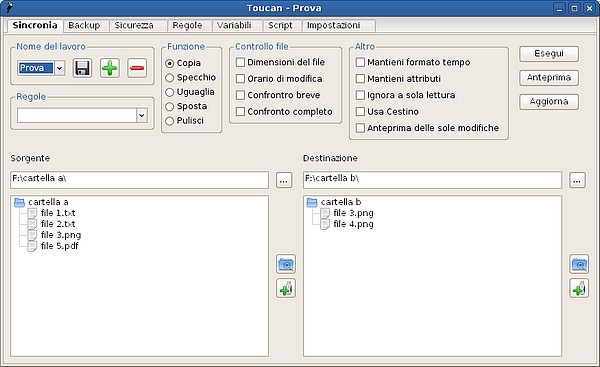
Task: Click the cartella a folder icon
Action: (x=19, y=202)
